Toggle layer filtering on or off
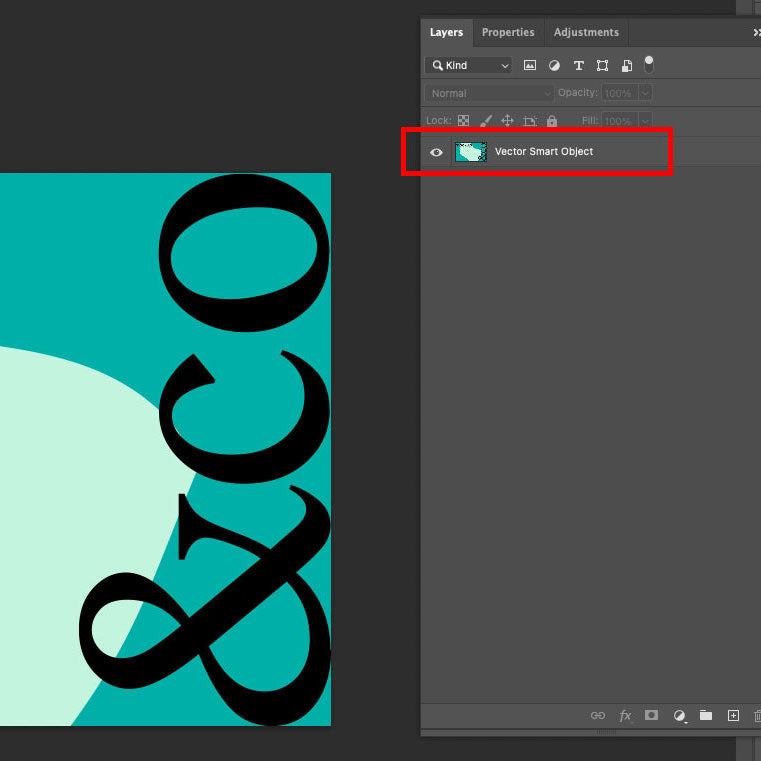 [649, 64]
